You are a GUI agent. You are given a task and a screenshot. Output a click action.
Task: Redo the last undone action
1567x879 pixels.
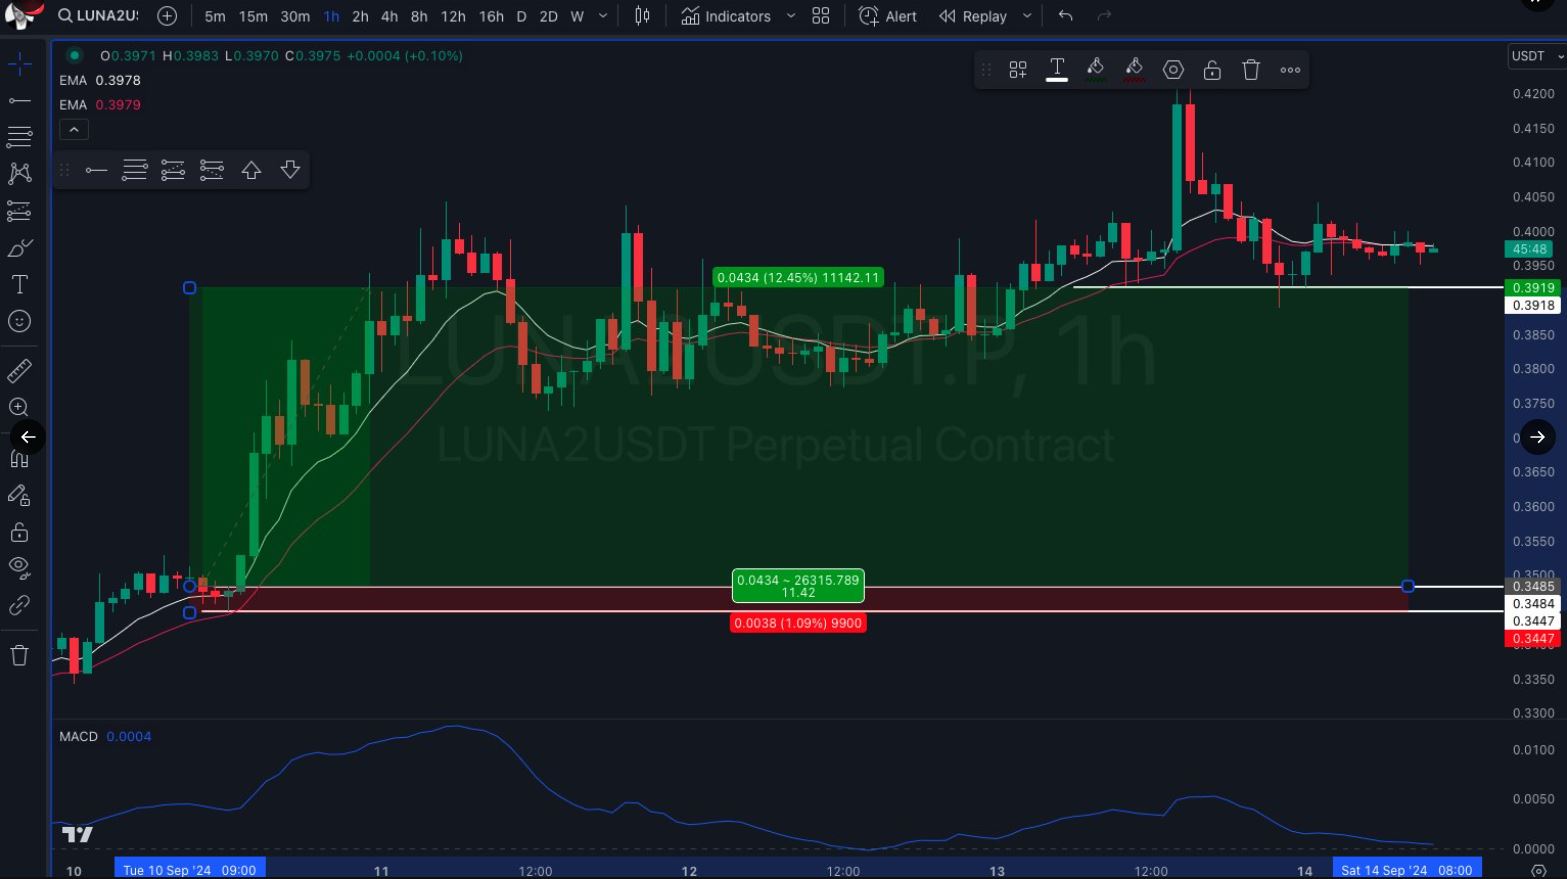point(1105,16)
